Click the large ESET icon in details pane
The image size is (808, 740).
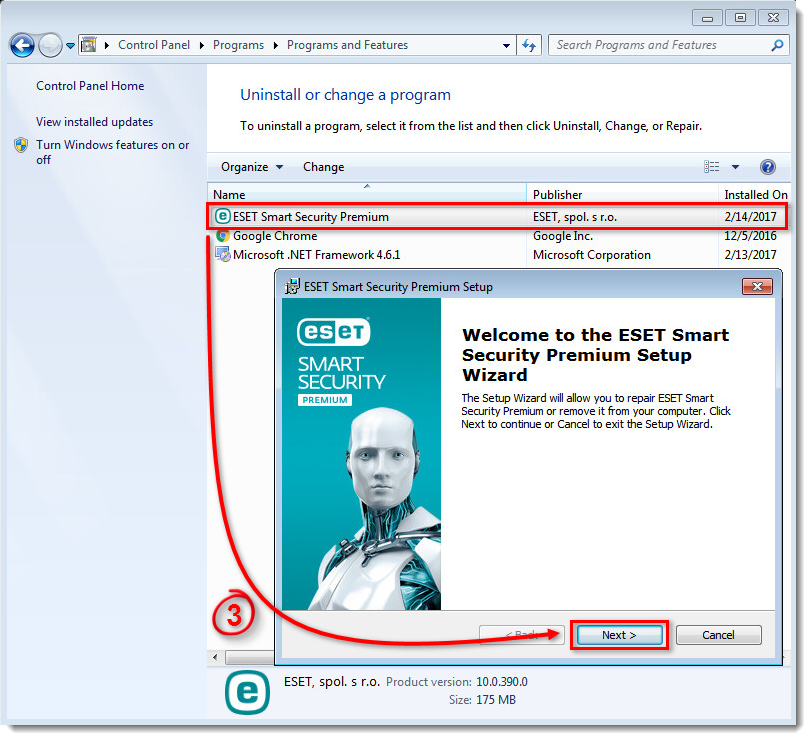tap(247, 692)
